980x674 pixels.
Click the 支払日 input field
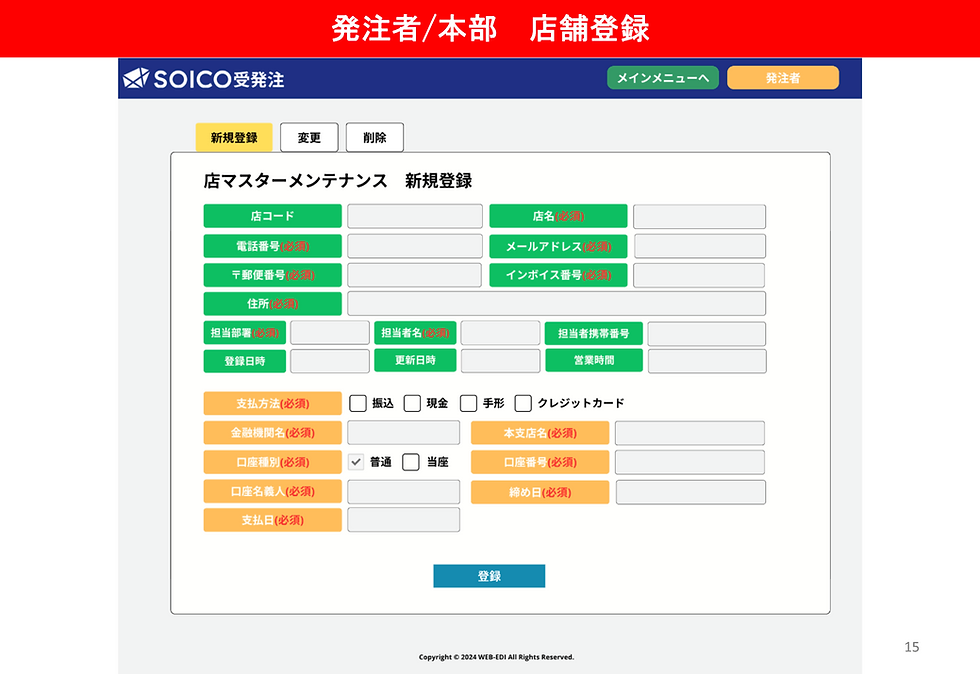(403, 519)
